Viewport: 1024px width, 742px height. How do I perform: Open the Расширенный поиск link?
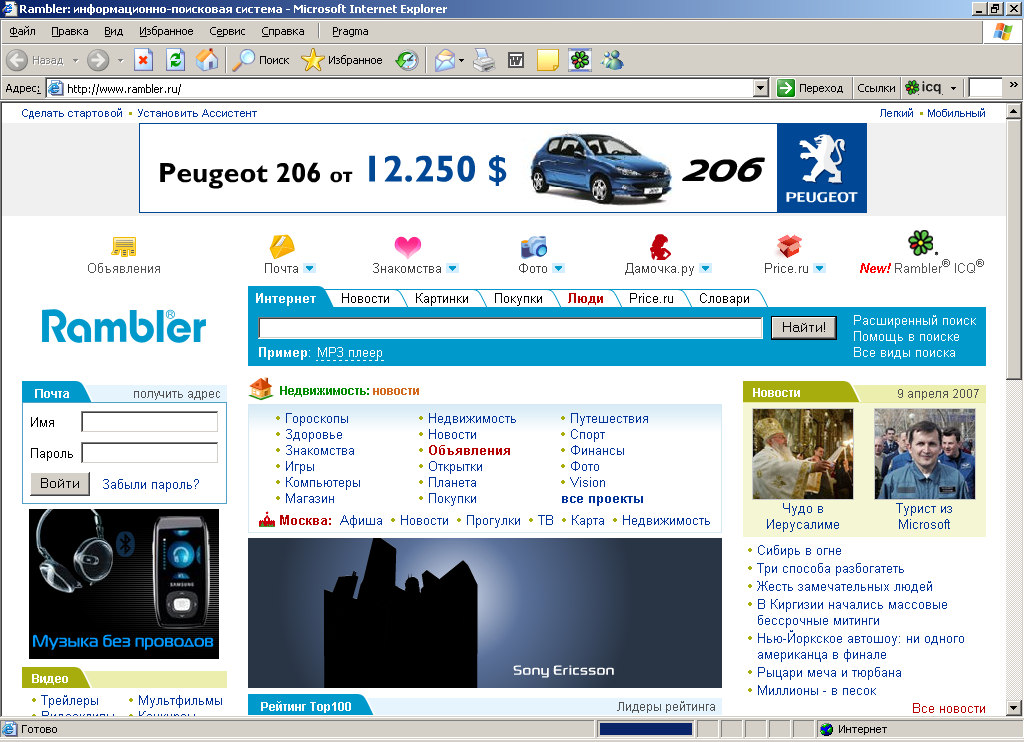tap(914, 321)
